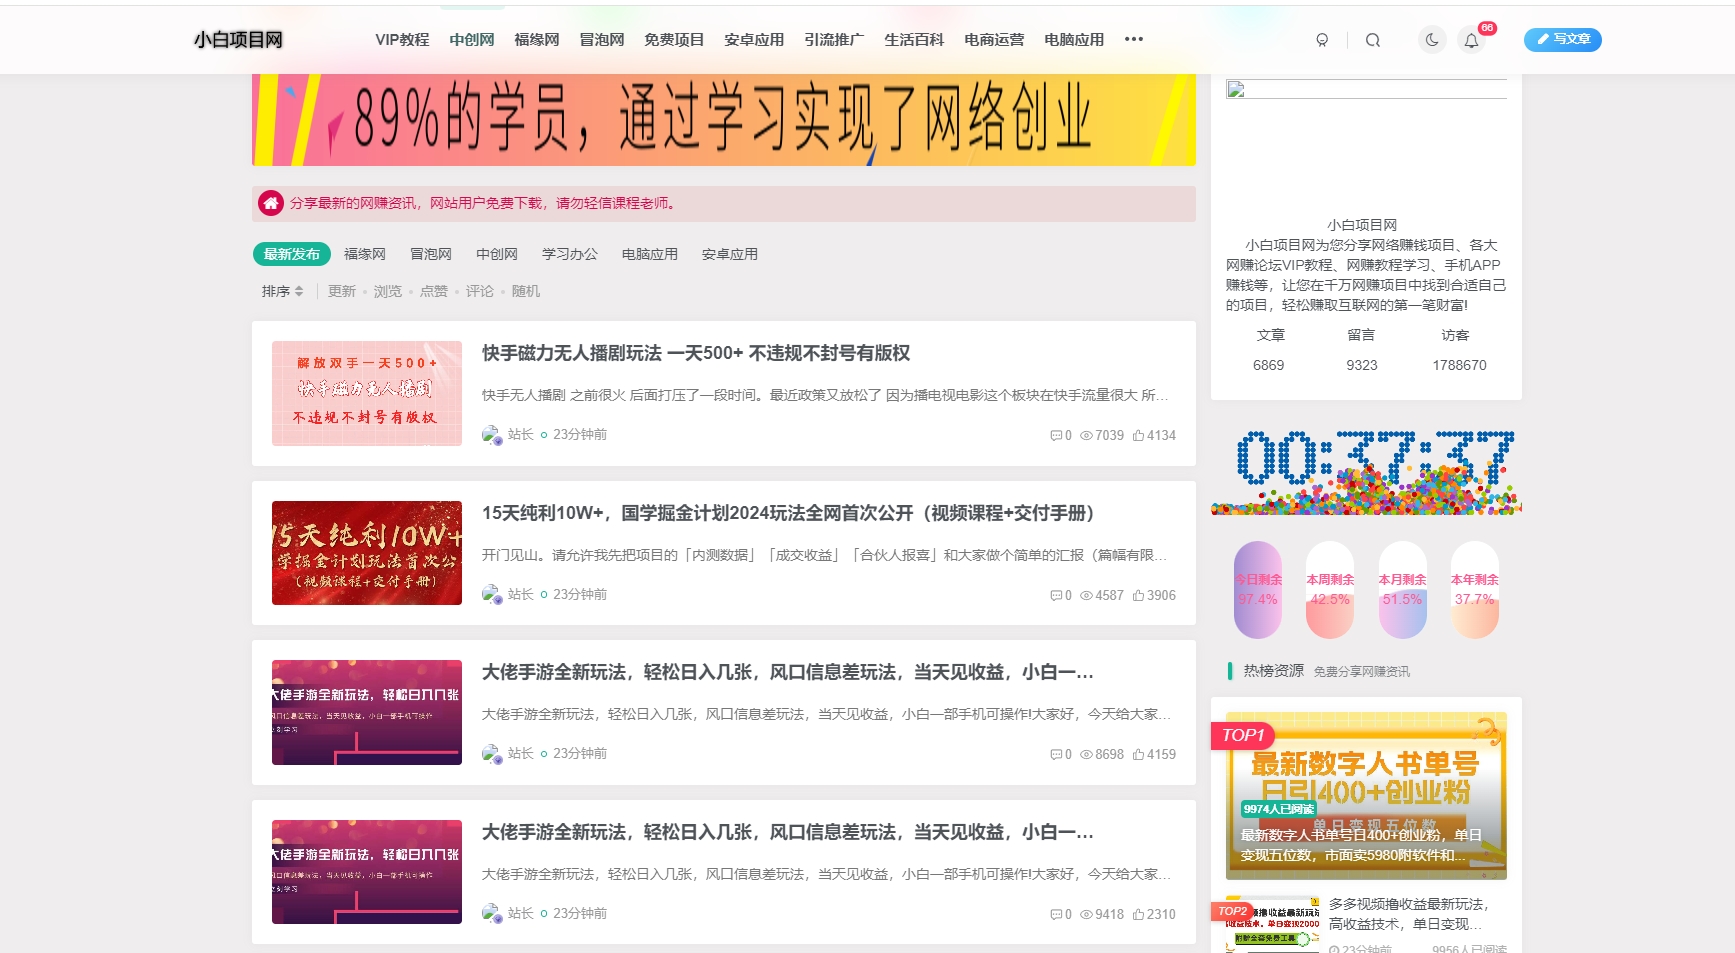Open the 排序 sort order control
This screenshot has width=1735, height=953.
(x=282, y=291)
